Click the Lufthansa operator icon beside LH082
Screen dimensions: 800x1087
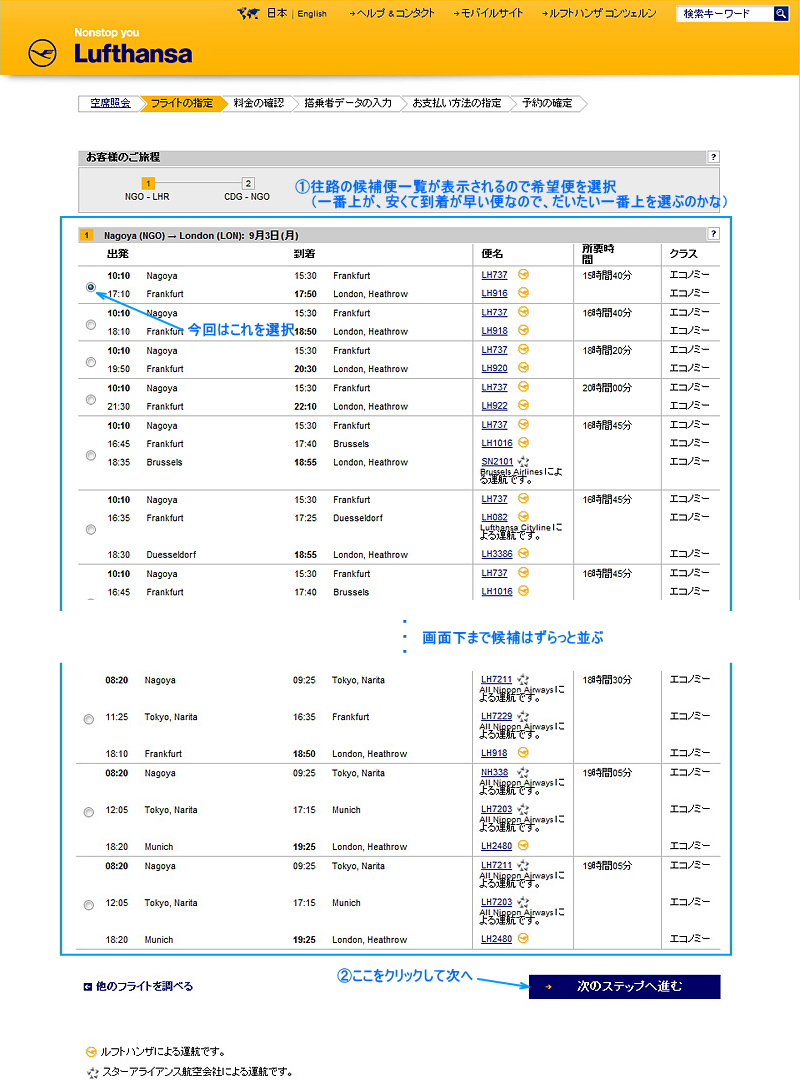click(x=523, y=516)
